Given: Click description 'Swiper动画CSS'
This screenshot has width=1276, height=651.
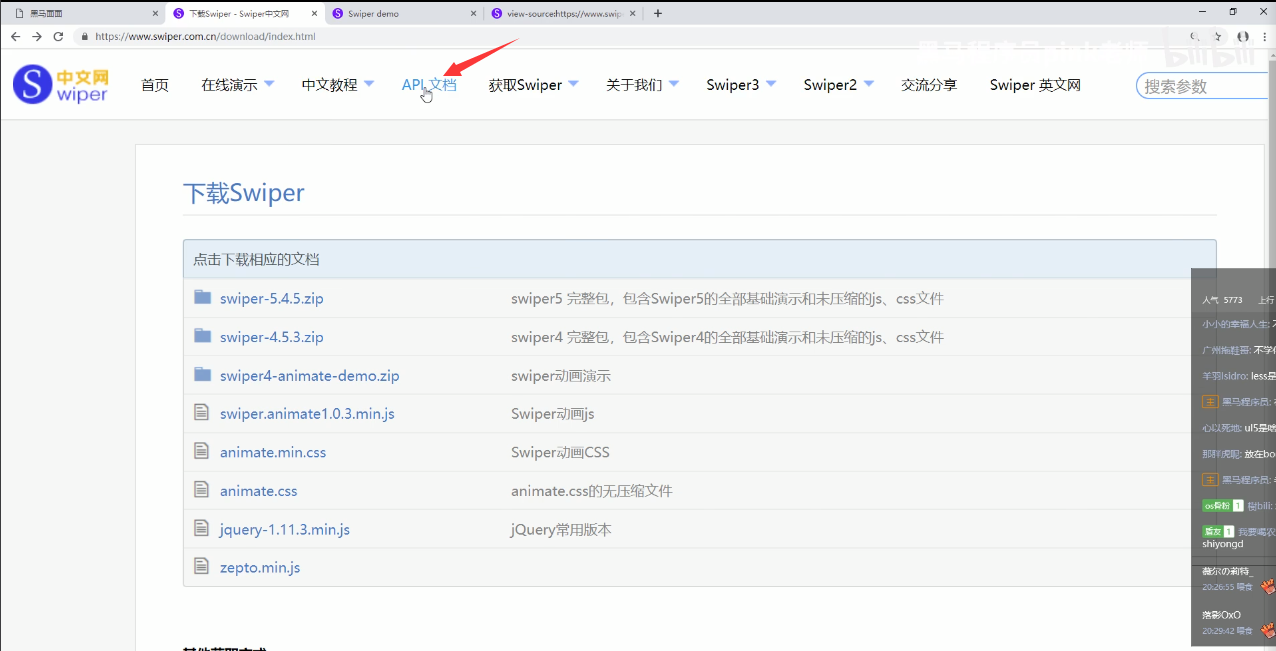Looking at the screenshot, I should coord(560,452).
